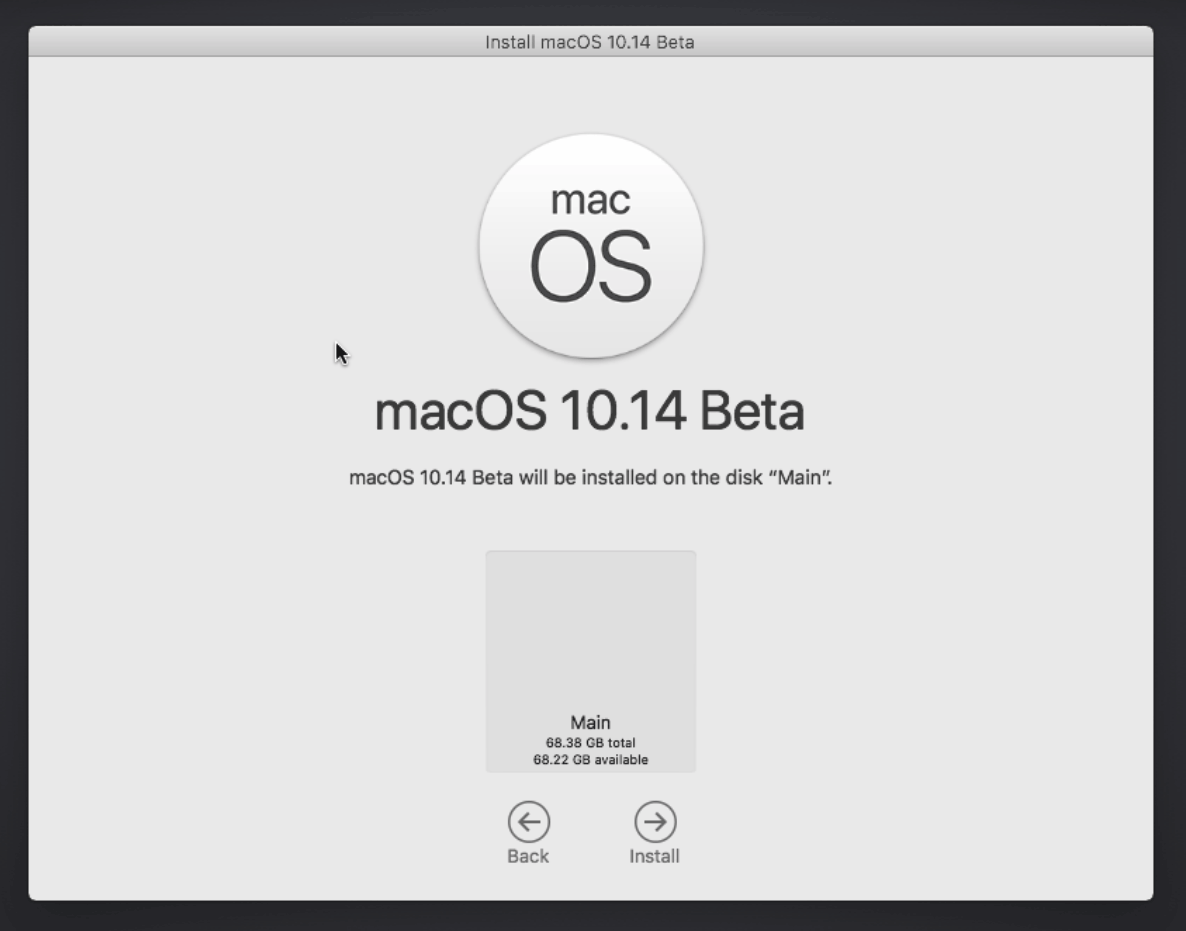Select the Main disk tile
This screenshot has height=931, width=1186.
pyautogui.click(x=591, y=661)
